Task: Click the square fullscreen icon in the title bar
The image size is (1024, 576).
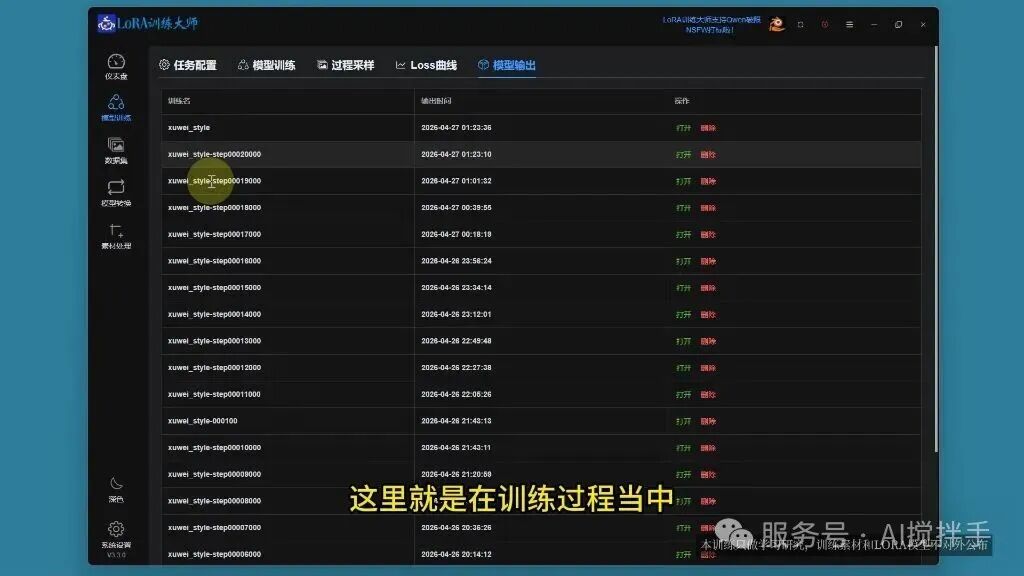Action: pos(801,25)
